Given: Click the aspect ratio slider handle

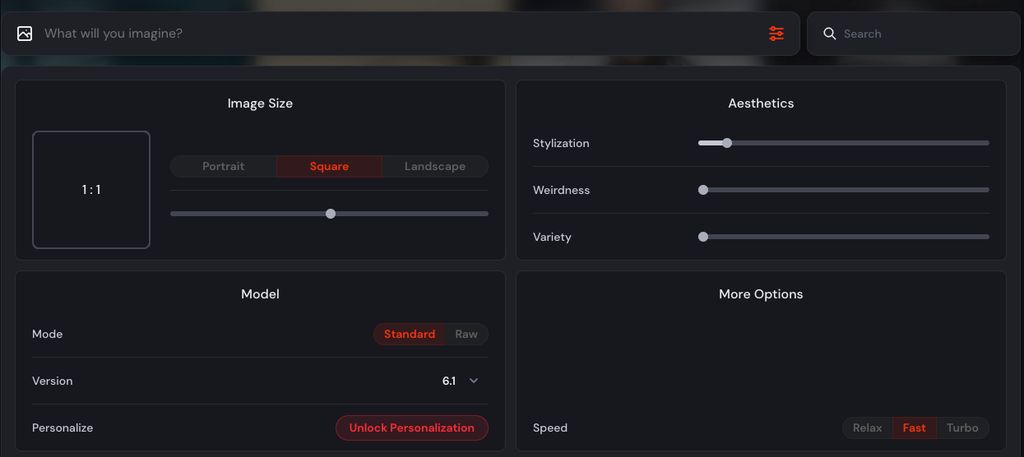Looking at the screenshot, I should coord(330,213).
